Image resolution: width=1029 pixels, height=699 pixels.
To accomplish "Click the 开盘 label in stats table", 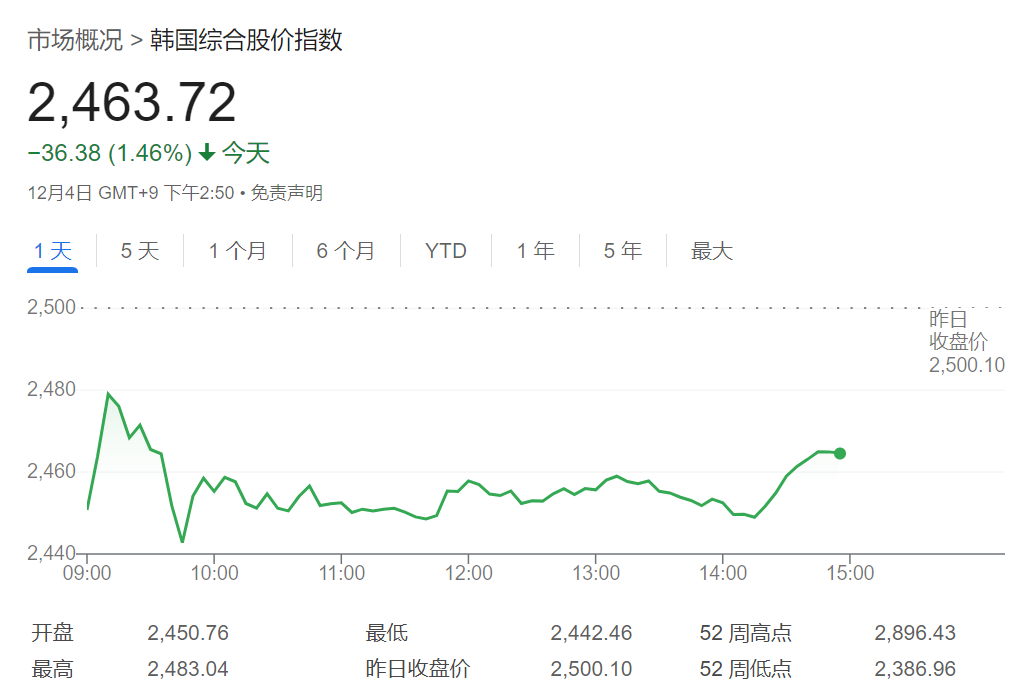I will point(52,633).
